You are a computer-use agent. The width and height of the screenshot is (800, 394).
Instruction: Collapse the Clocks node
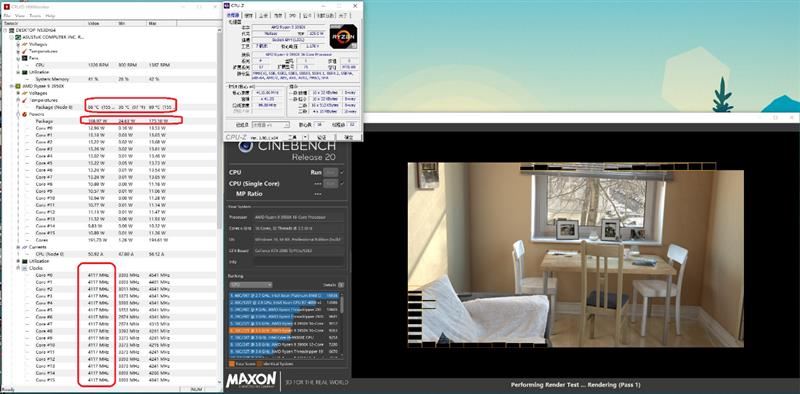pyautogui.click(x=18, y=268)
